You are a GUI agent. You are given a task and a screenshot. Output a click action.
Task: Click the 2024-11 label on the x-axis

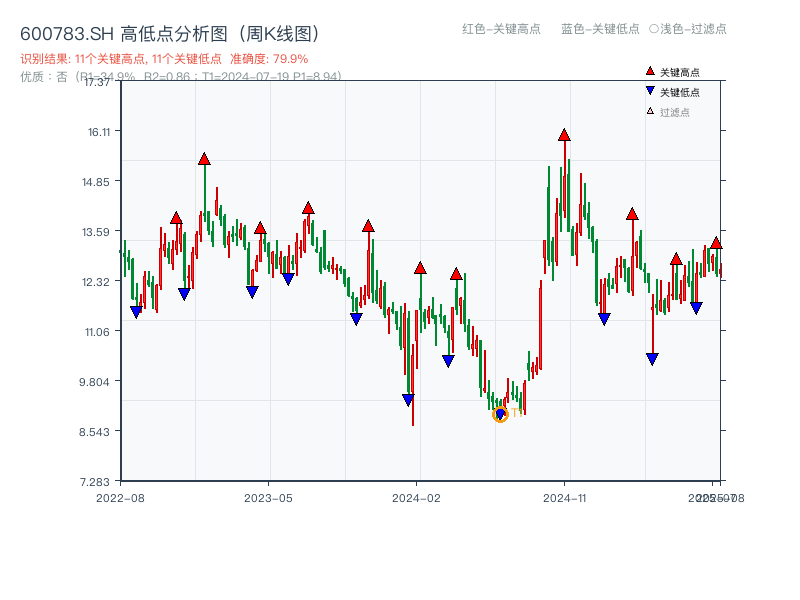565,495
